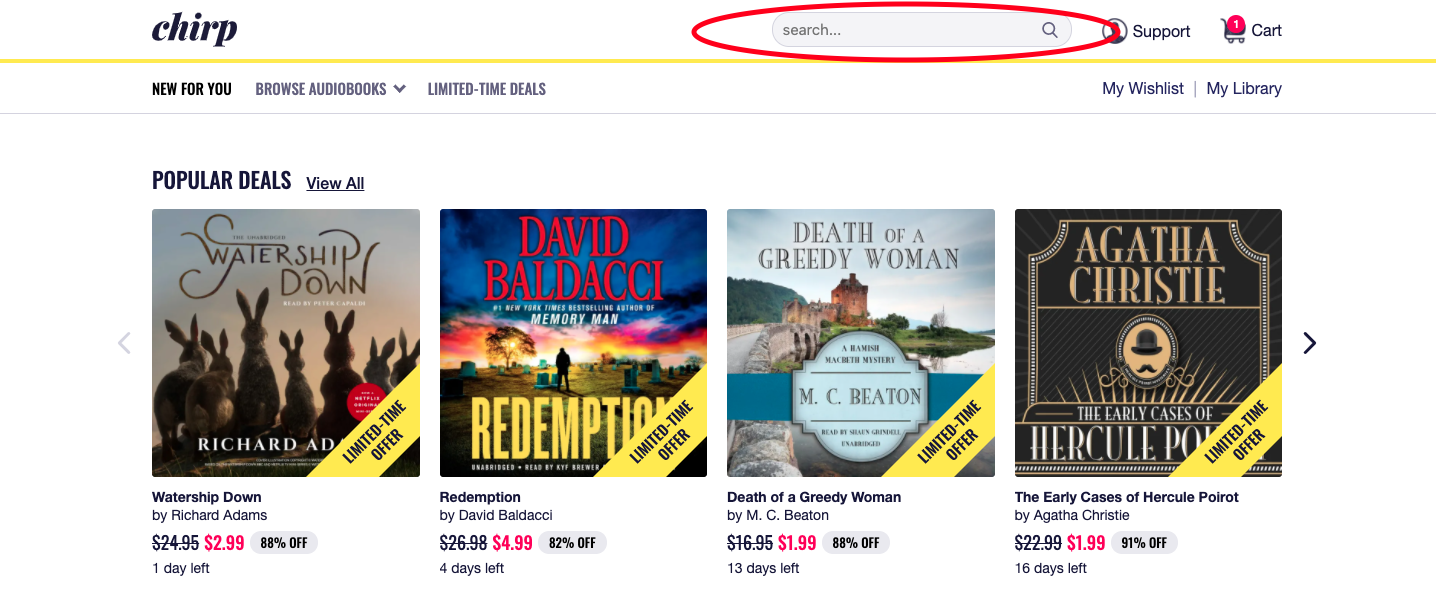Click the Chirp logo
Image resolution: width=1436 pixels, height=607 pixels.
click(194, 29)
